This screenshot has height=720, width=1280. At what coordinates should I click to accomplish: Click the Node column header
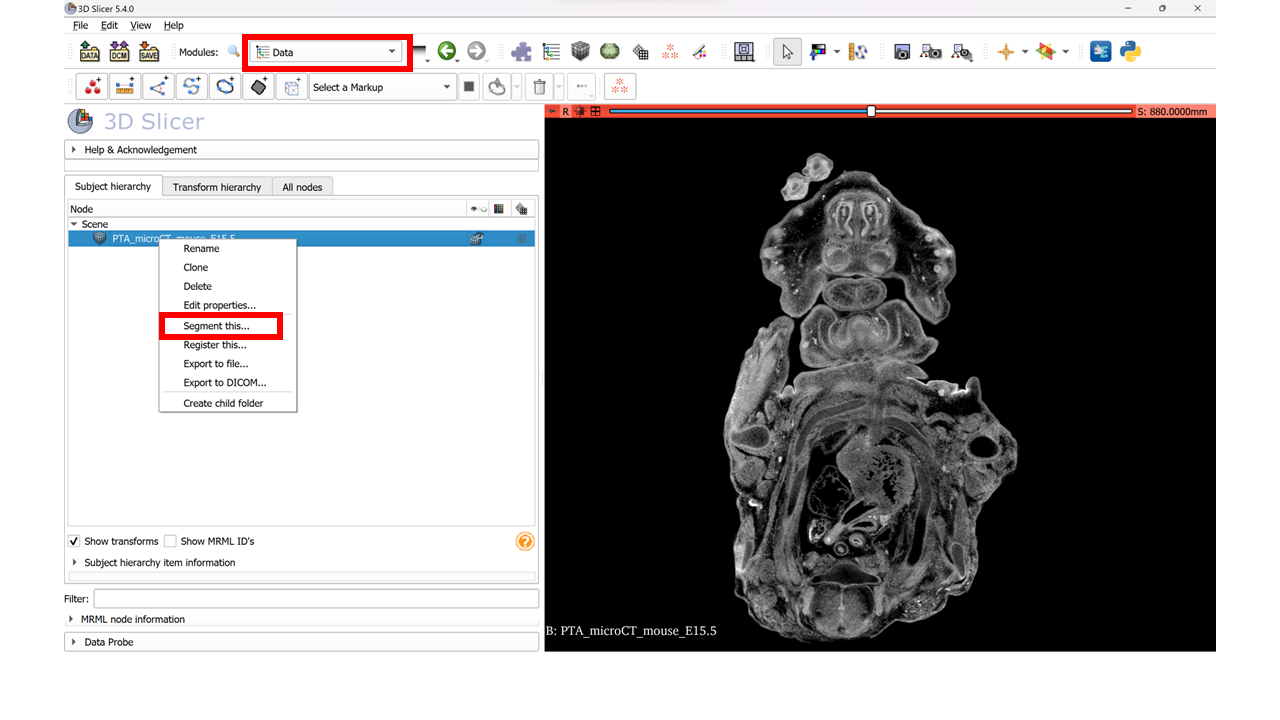point(267,209)
